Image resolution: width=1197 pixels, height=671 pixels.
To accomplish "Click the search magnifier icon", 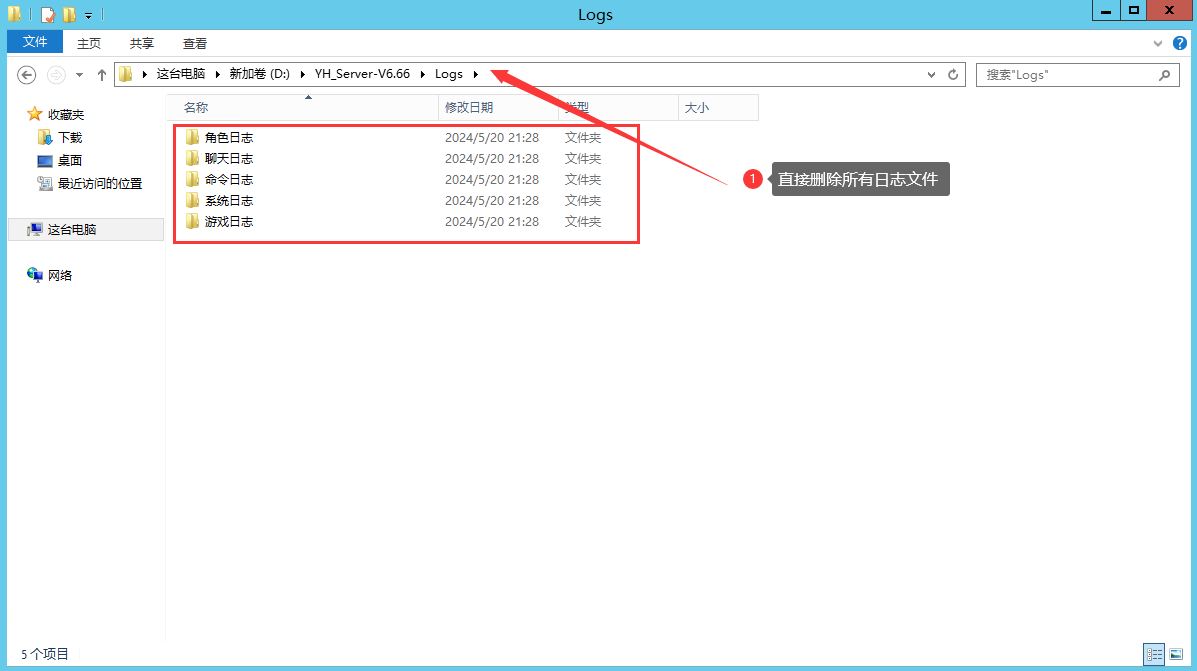I will pyautogui.click(x=1164, y=75).
